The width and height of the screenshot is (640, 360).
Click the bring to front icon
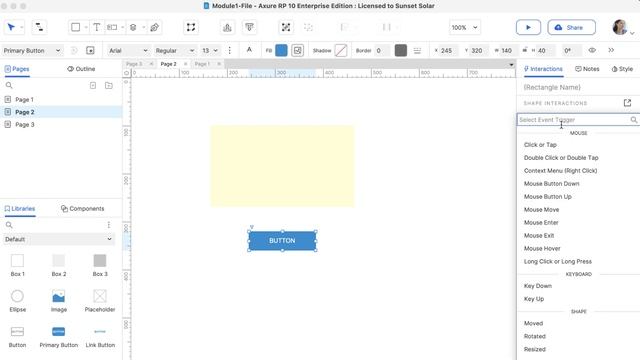point(227,27)
